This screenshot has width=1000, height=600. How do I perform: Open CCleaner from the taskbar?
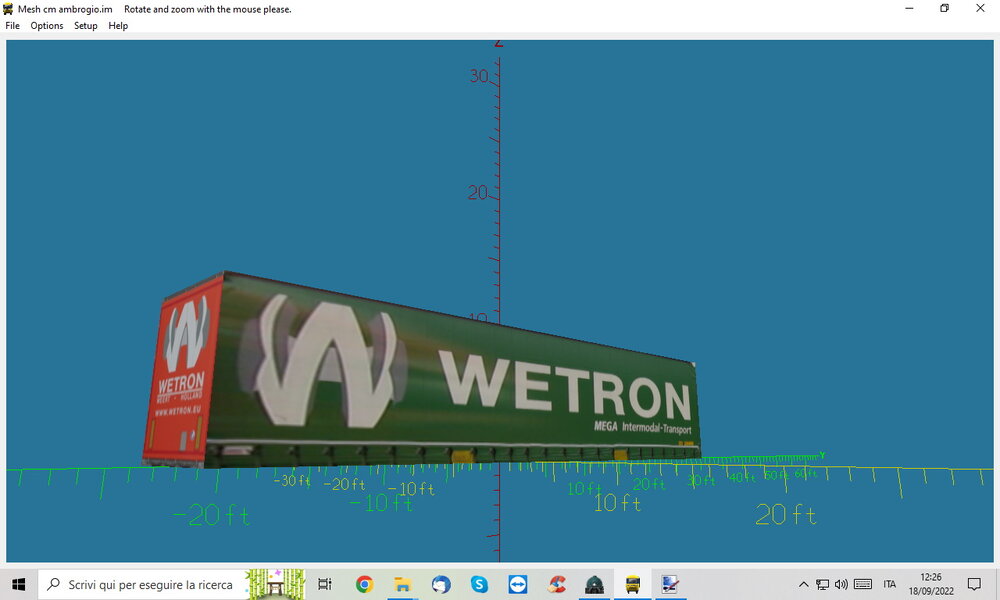556,584
